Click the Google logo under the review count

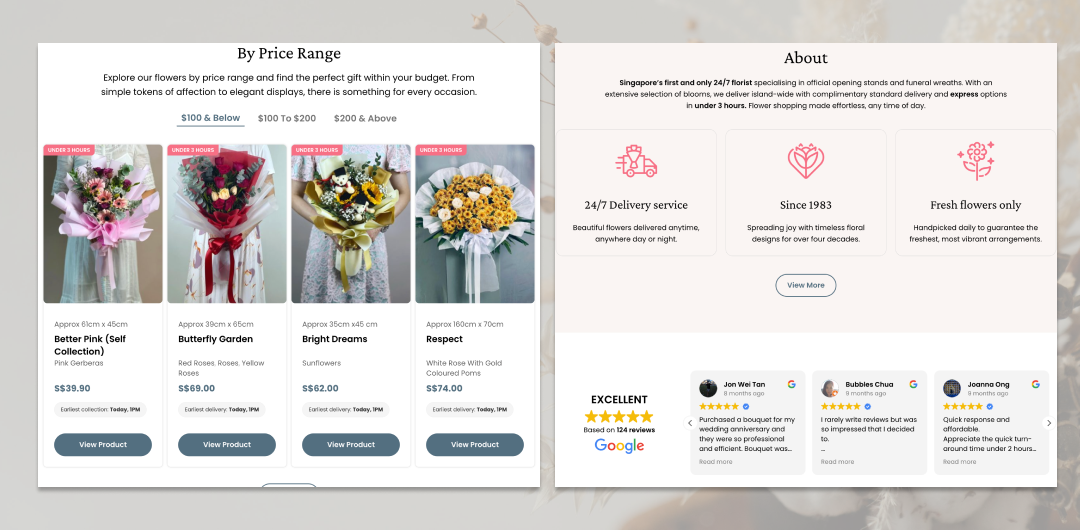pos(619,446)
